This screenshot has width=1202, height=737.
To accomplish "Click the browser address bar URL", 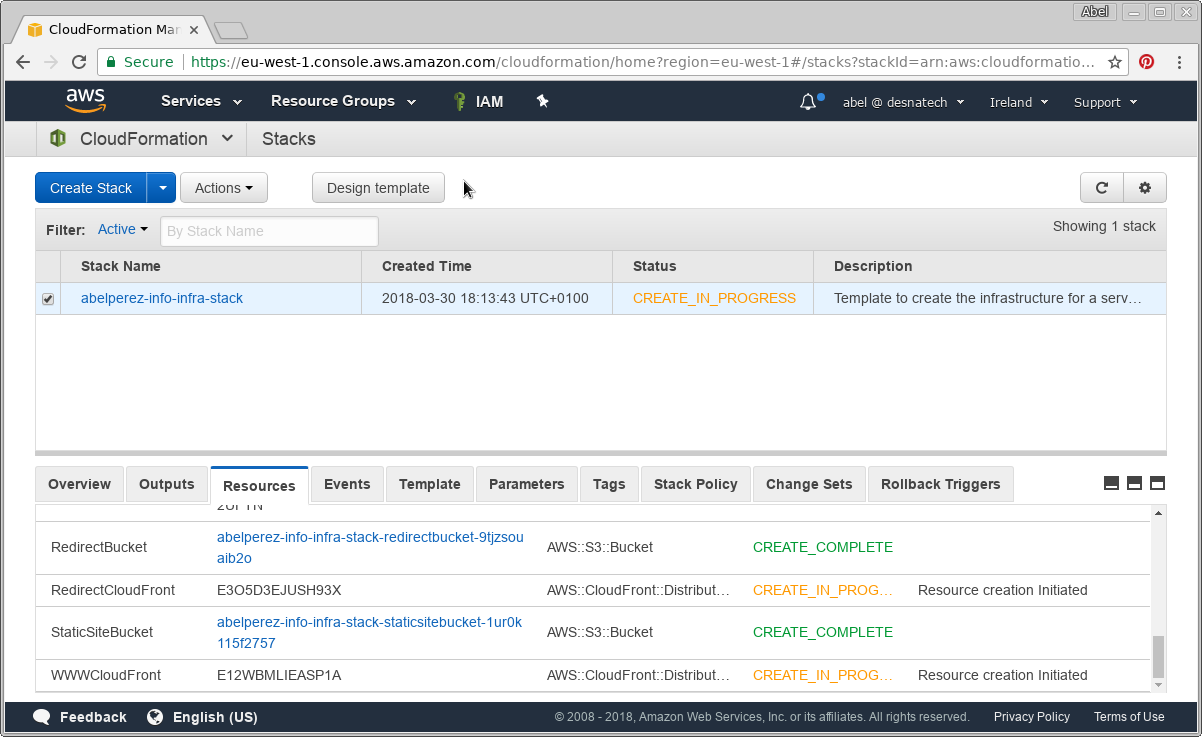I will (643, 62).
